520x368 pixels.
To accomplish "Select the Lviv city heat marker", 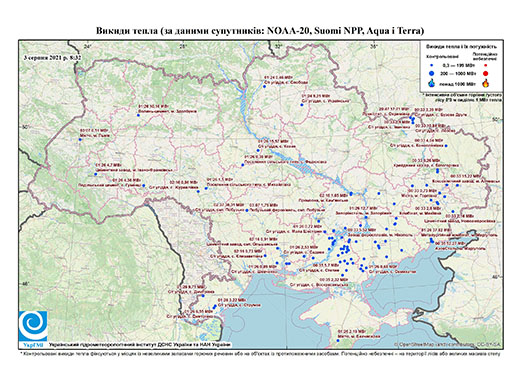I will pos(80,140).
